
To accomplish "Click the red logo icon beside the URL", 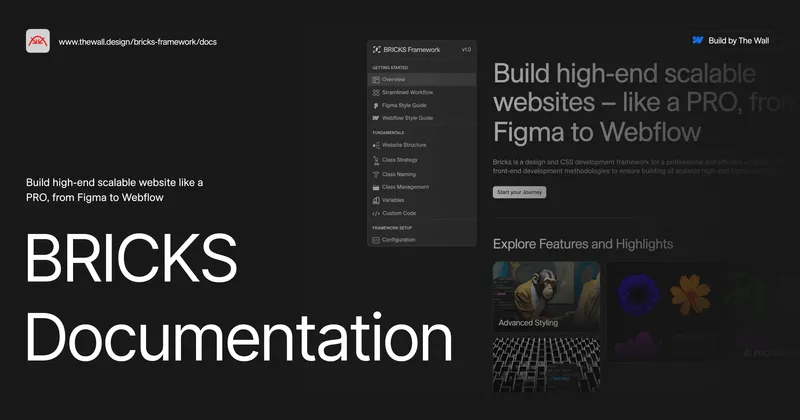I will click(x=38, y=41).
